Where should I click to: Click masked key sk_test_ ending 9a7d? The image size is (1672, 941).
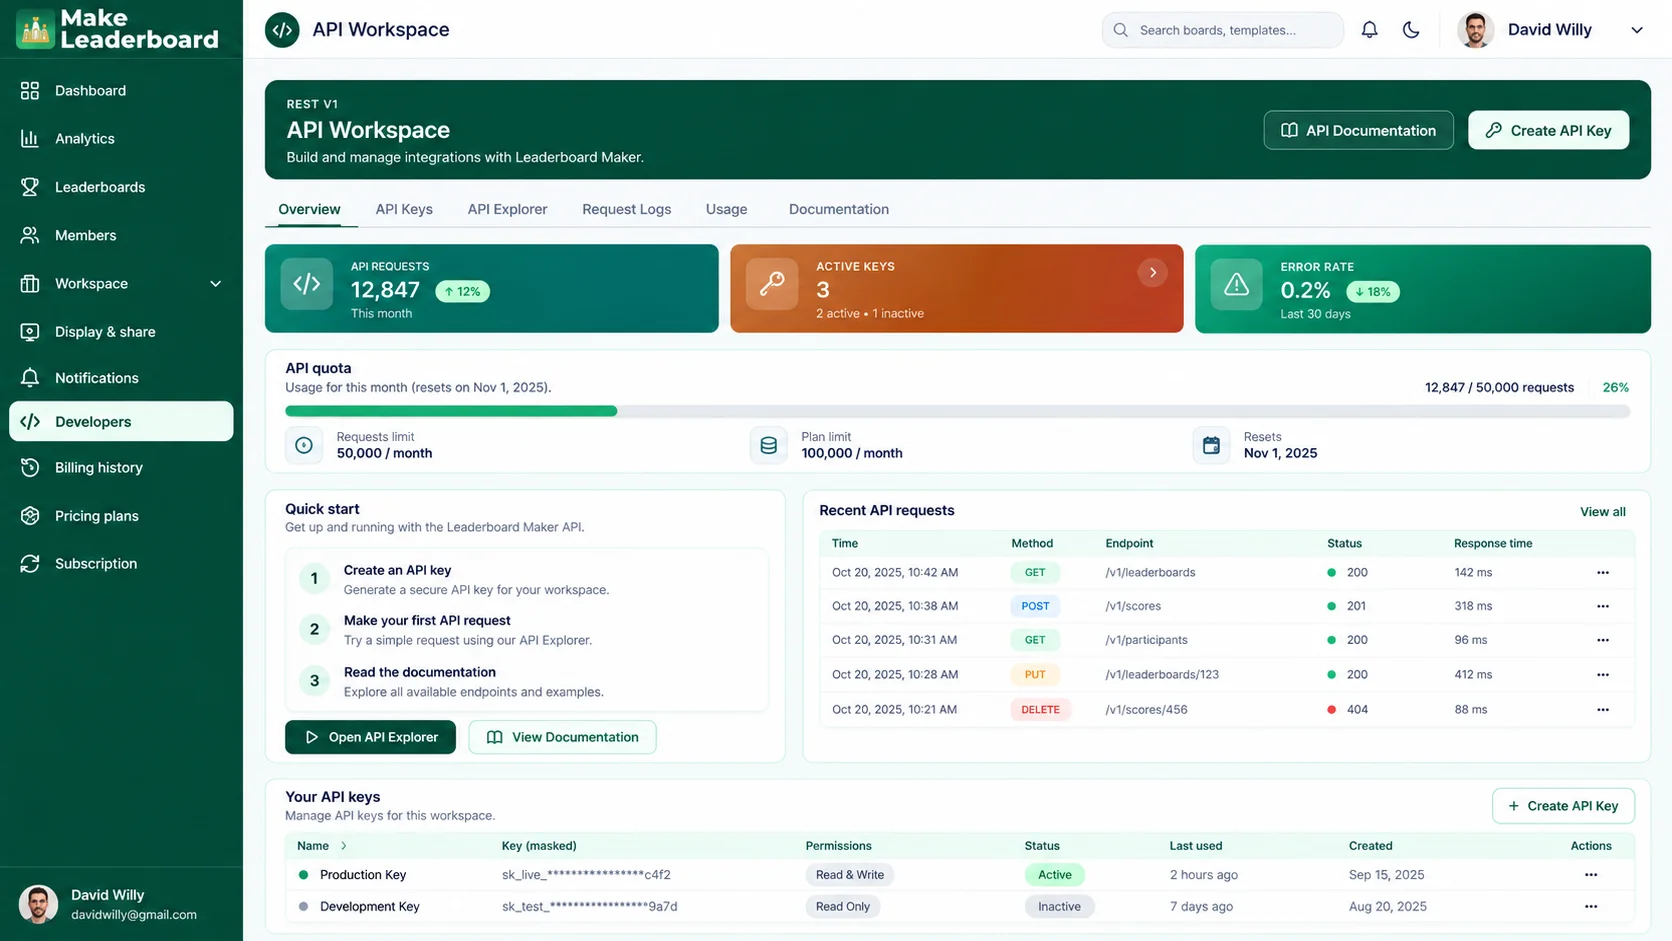589,907
